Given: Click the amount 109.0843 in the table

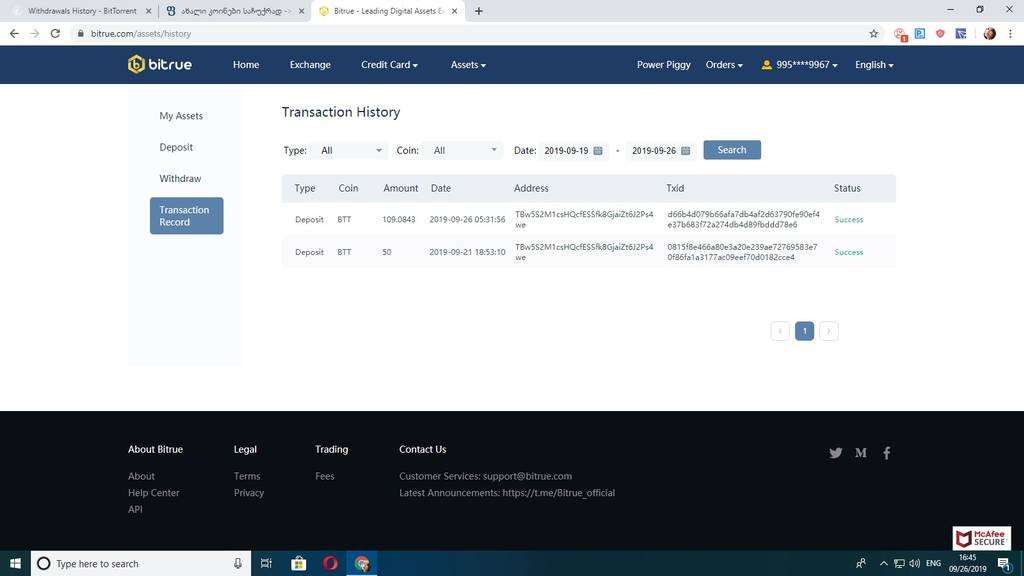Looking at the screenshot, I should coord(399,219).
